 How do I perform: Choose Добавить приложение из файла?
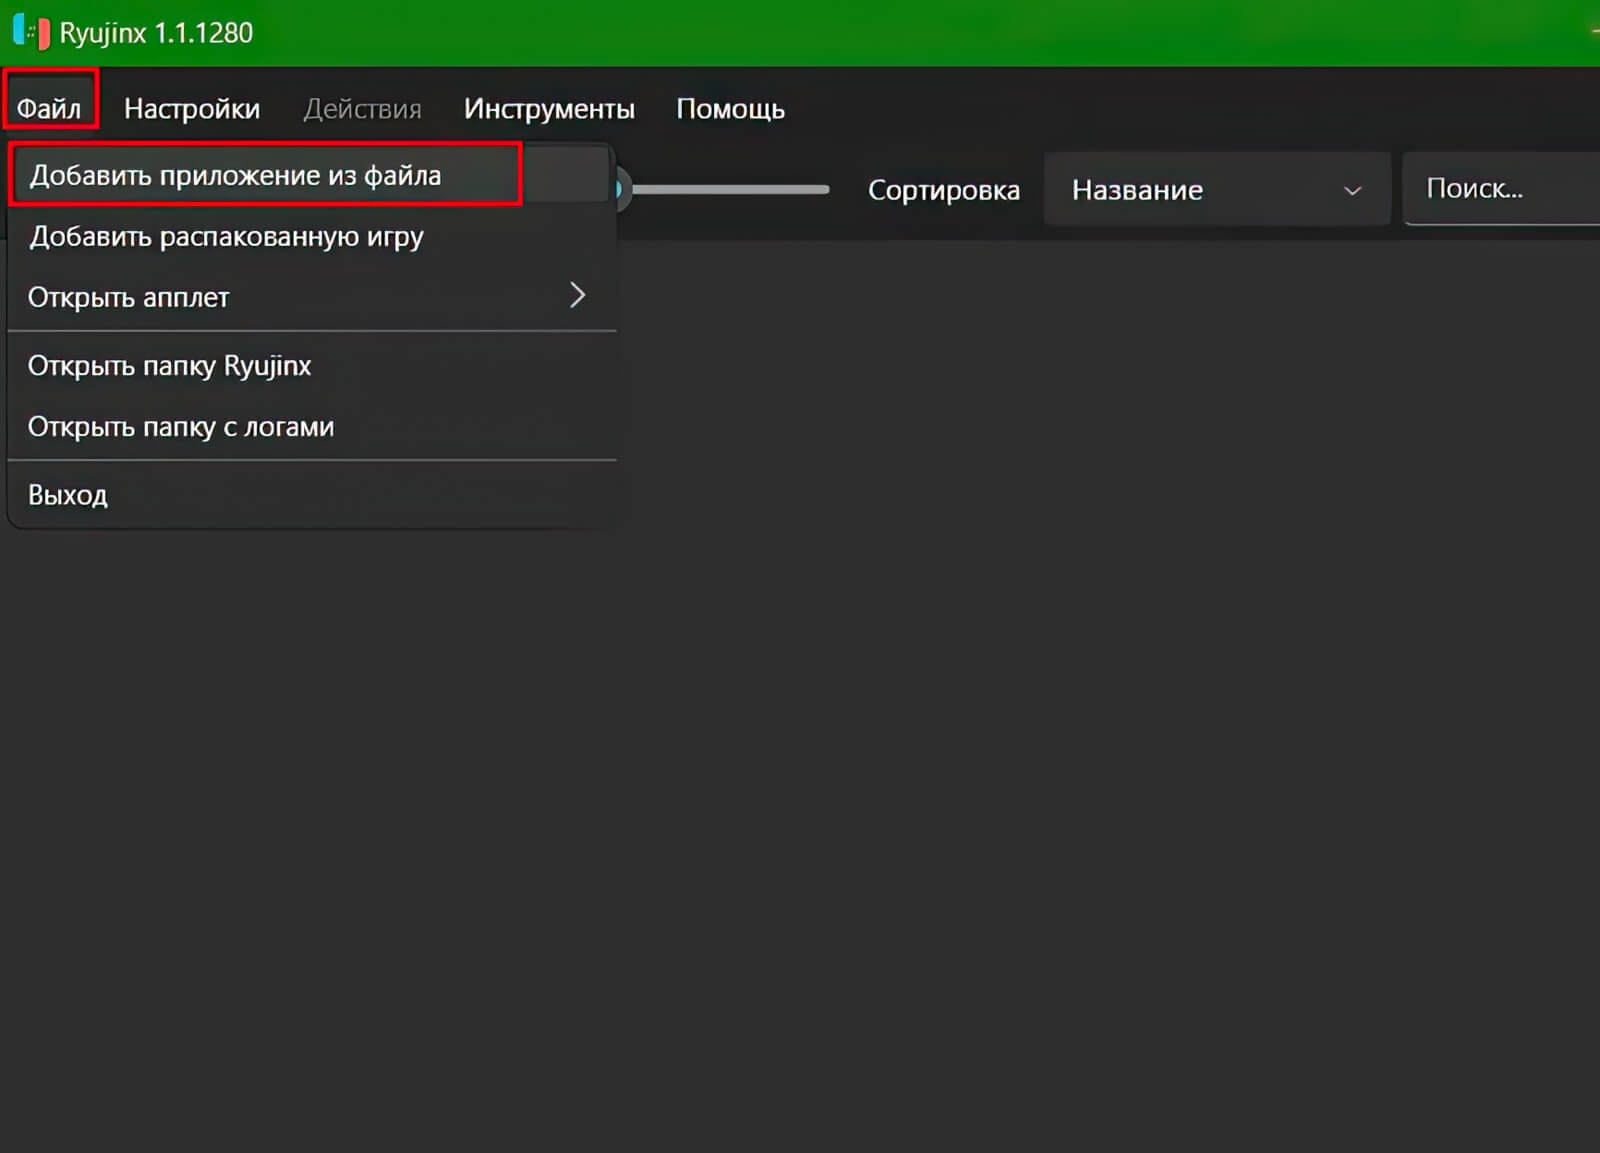tap(310, 175)
